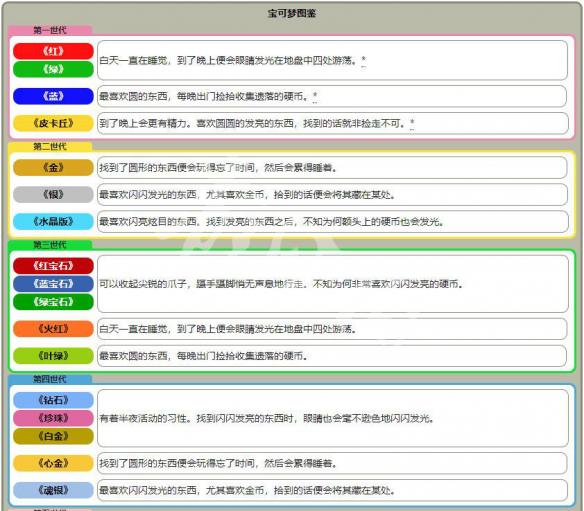The width and height of the screenshot is (584, 511).
Task: Select the 红宝石 entry text 可以收起尖锐的爪子
Action: point(281,284)
